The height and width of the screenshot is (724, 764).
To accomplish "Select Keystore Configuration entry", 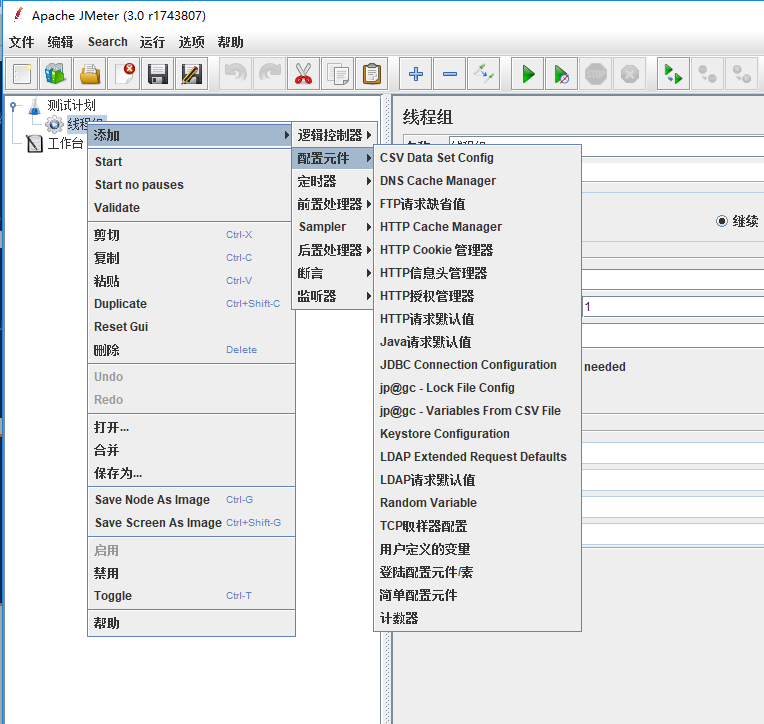I will [x=478, y=434].
